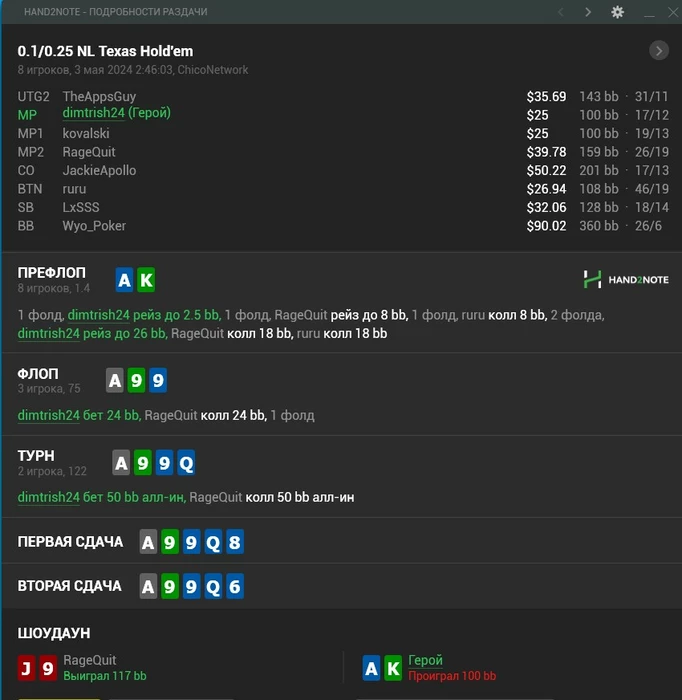Image resolution: width=682 pixels, height=700 pixels.
Task: Click the Hand2Note logo
Action: click(x=626, y=280)
